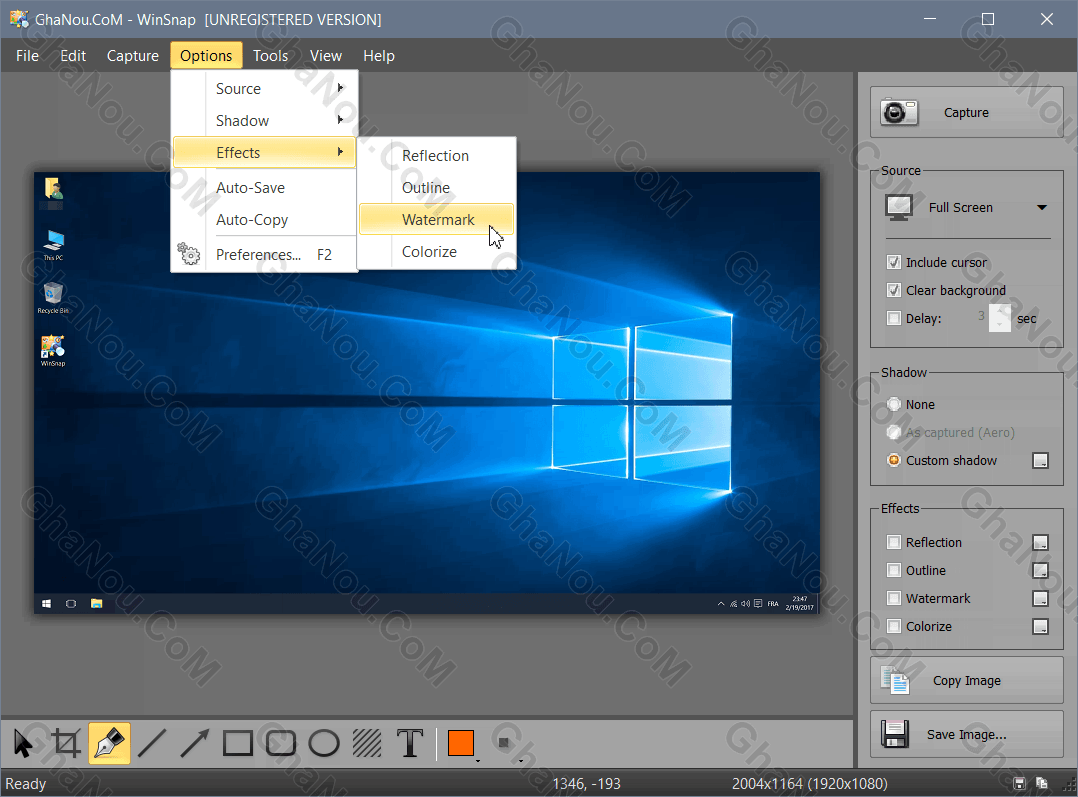Select the None shadow radio button
The image size is (1078, 797).
click(x=894, y=404)
